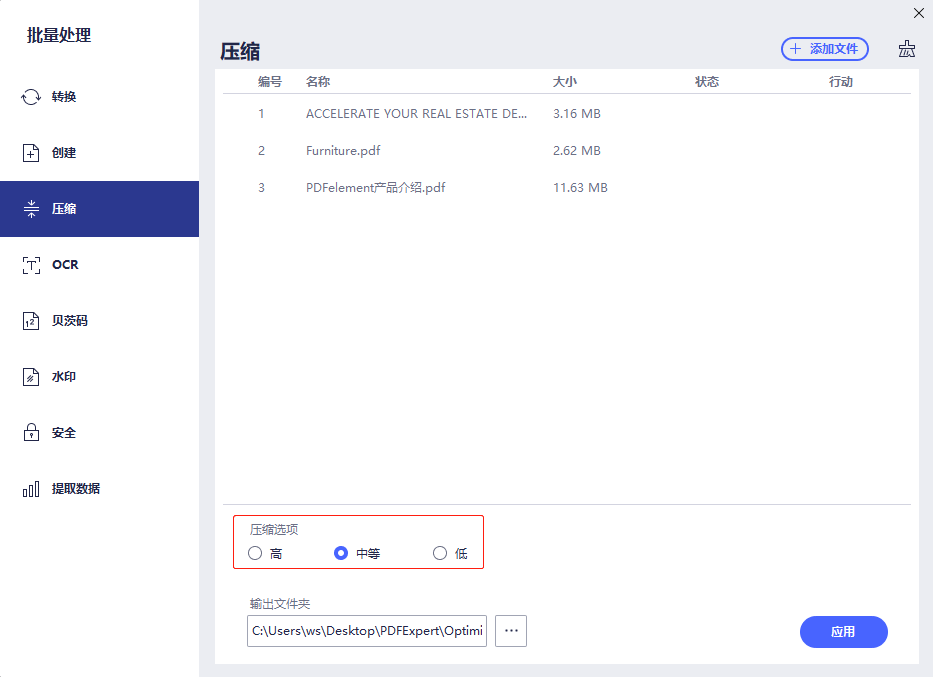Clear the file list with the broom icon
The height and width of the screenshot is (677, 933).
pos(906,48)
